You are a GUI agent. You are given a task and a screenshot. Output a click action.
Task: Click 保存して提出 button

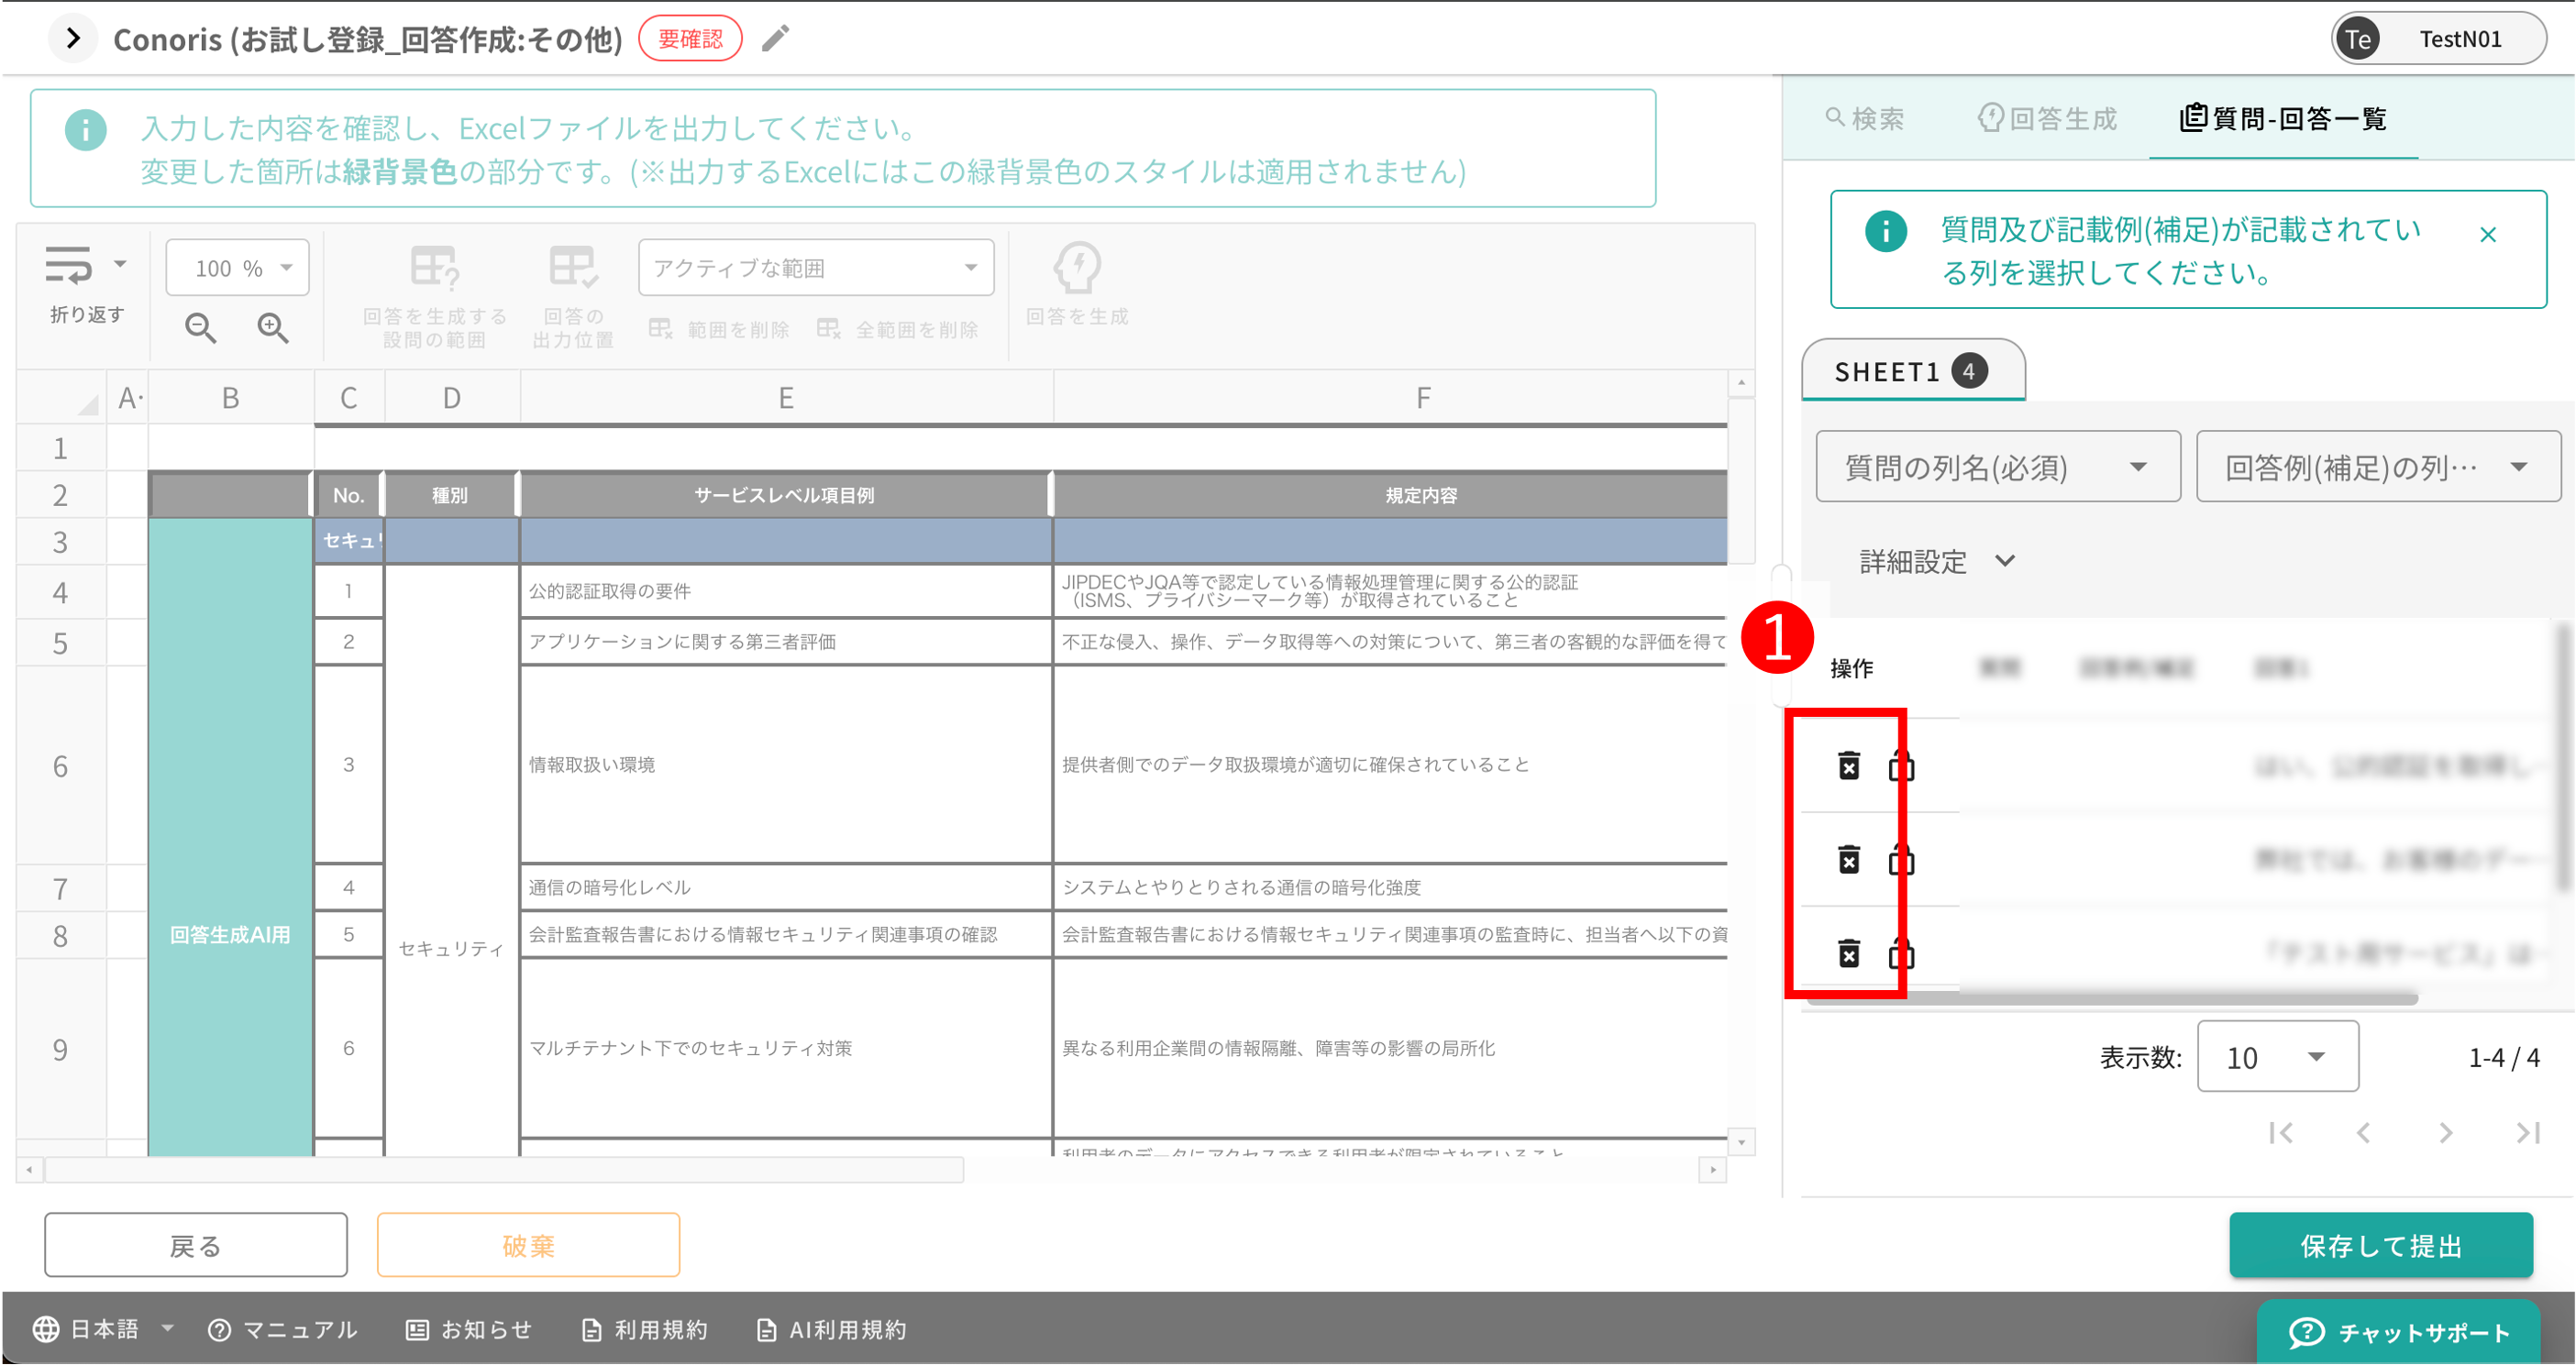coord(2380,1246)
